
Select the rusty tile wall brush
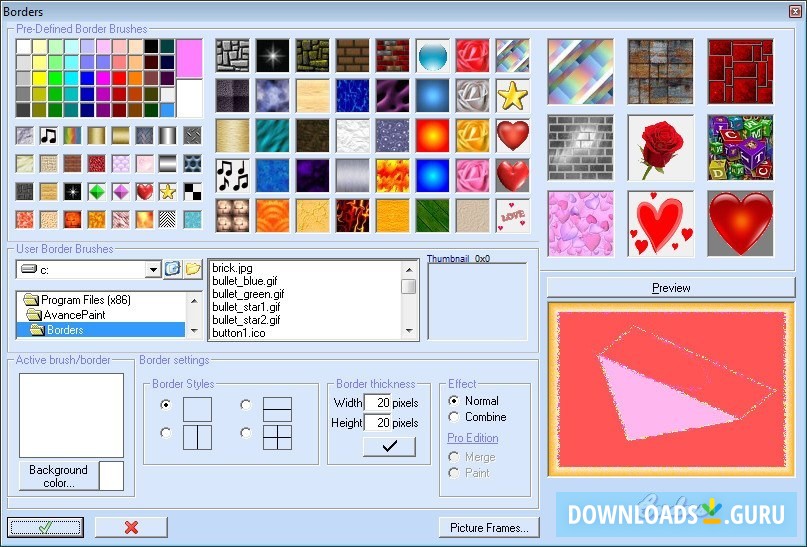pyautogui.click(x=661, y=72)
